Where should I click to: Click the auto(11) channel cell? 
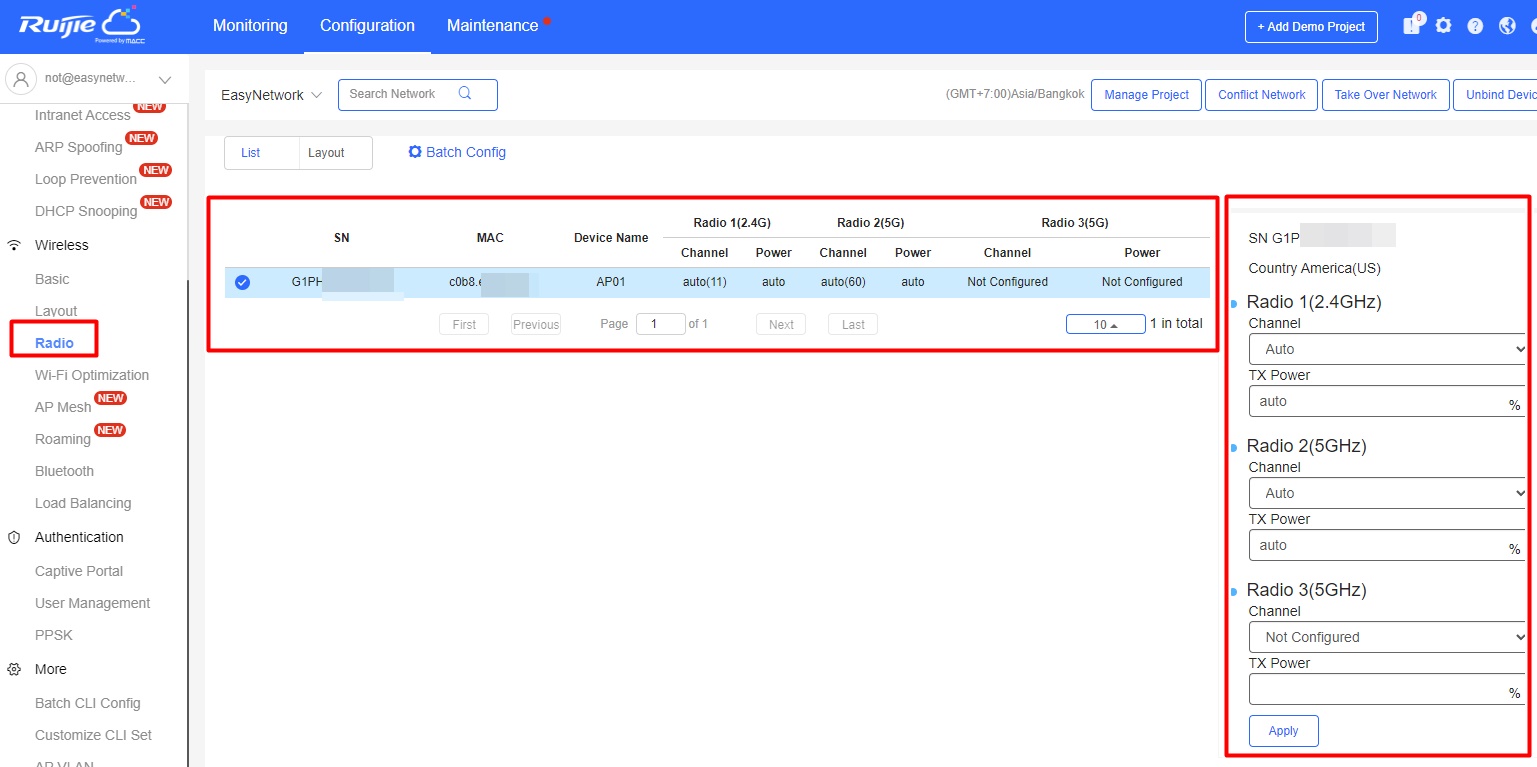tap(704, 282)
